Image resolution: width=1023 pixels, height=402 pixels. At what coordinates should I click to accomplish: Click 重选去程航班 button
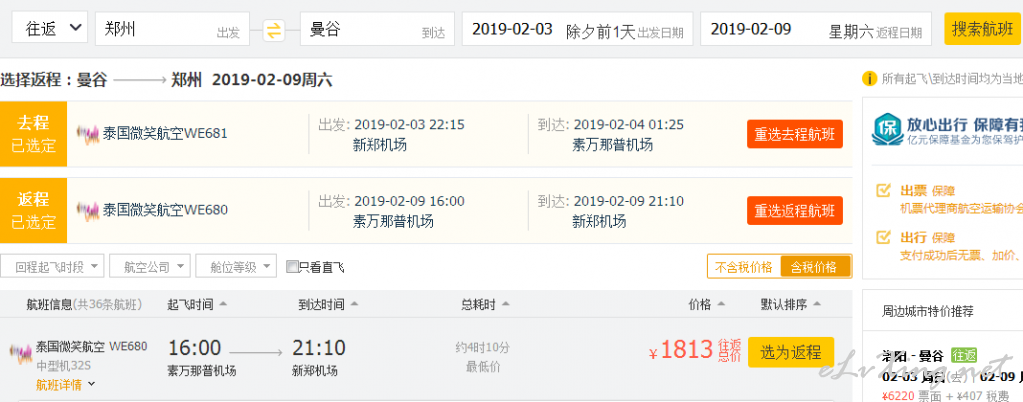[x=795, y=134]
